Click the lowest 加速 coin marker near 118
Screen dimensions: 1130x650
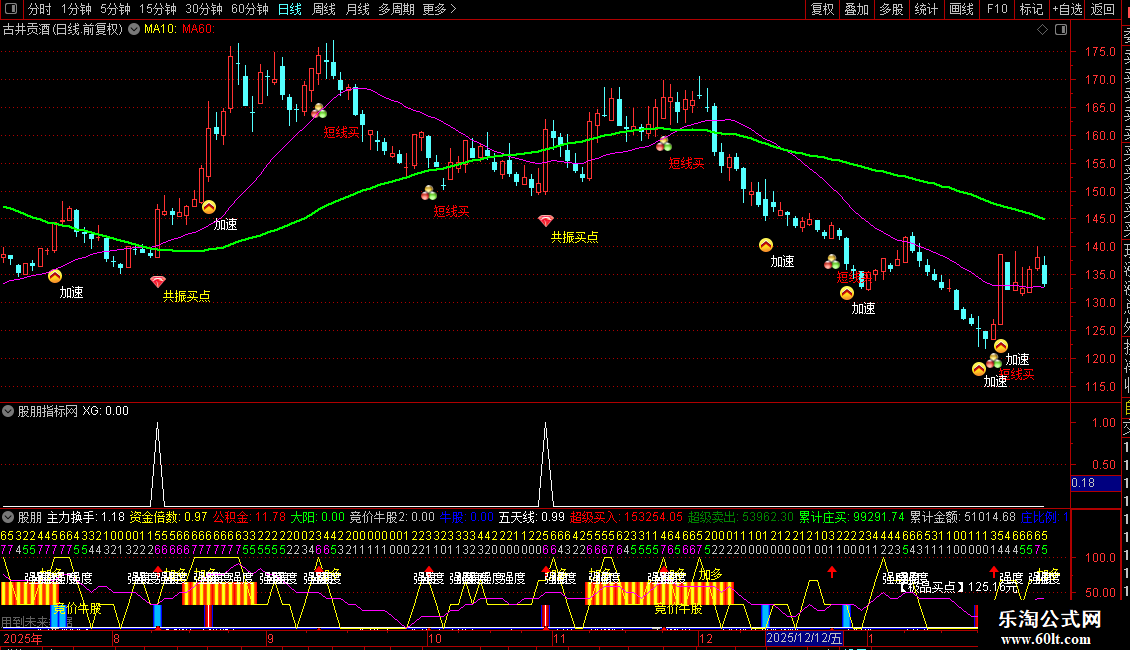tap(979, 370)
